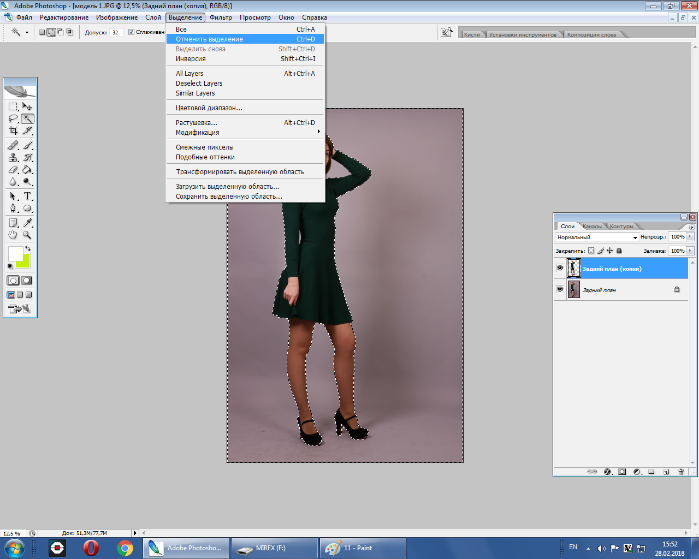Reset default foreground and background colors
699x559 pixels.
[10, 266]
